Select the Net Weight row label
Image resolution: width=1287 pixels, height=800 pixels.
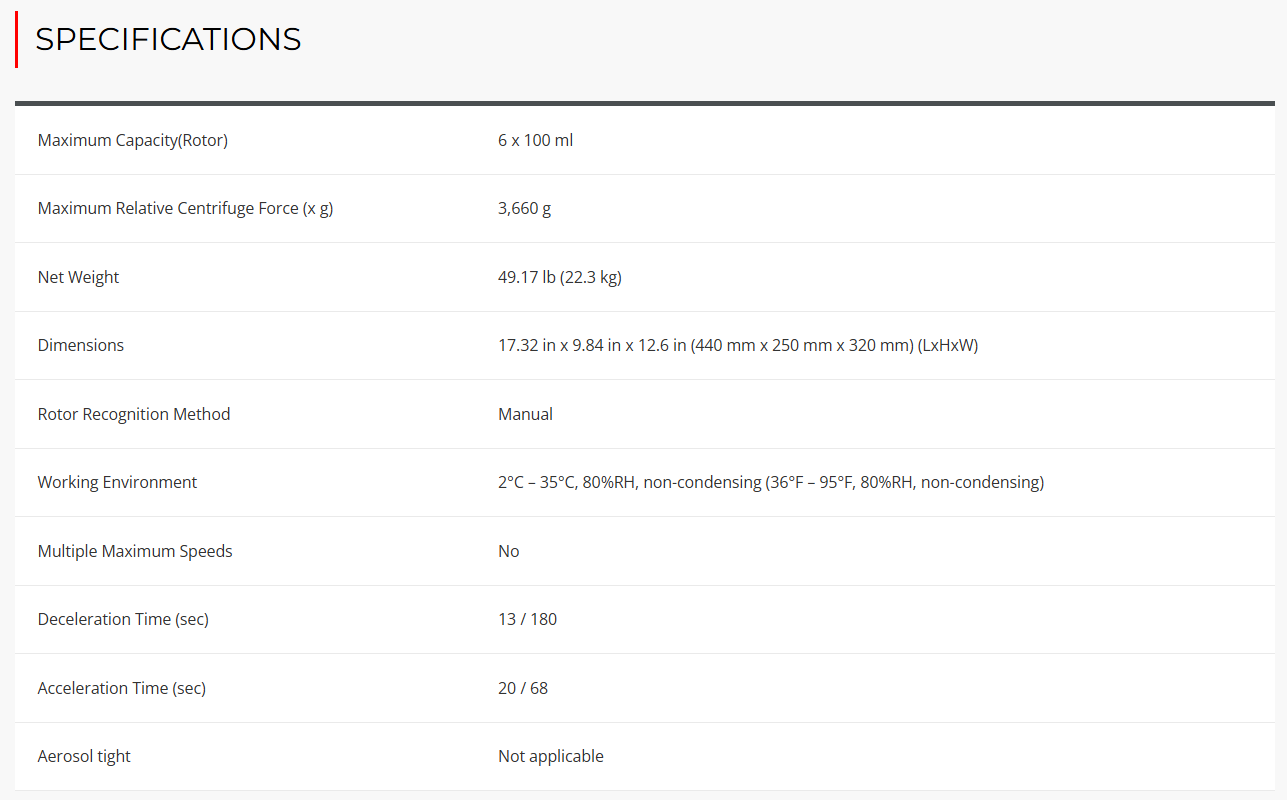point(78,277)
